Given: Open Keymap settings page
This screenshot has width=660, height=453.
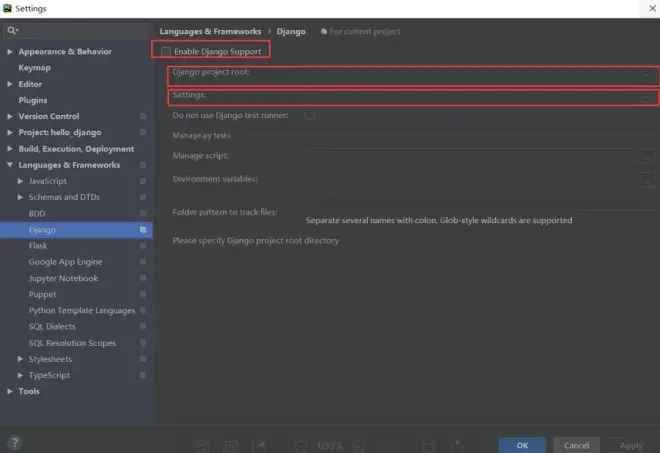Looking at the screenshot, I should (35, 68).
